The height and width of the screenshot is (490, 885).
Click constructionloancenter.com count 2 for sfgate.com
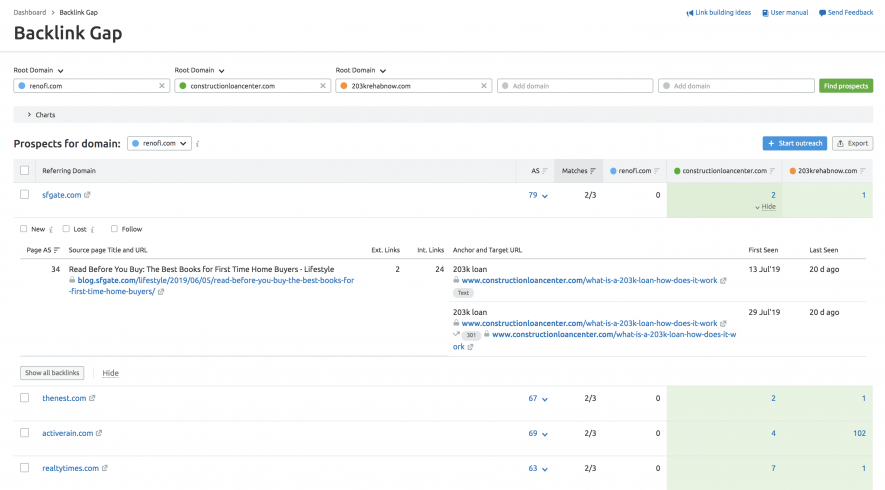pos(773,195)
